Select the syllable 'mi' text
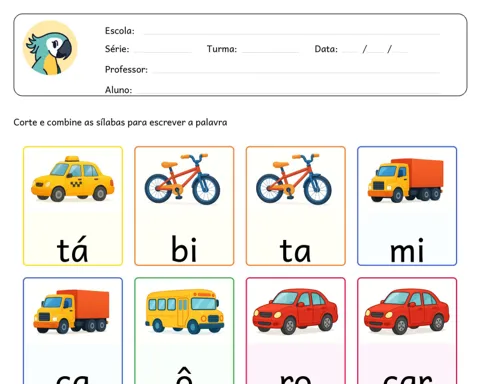The width and height of the screenshot is (480, 384). click(x=407, y=250)
